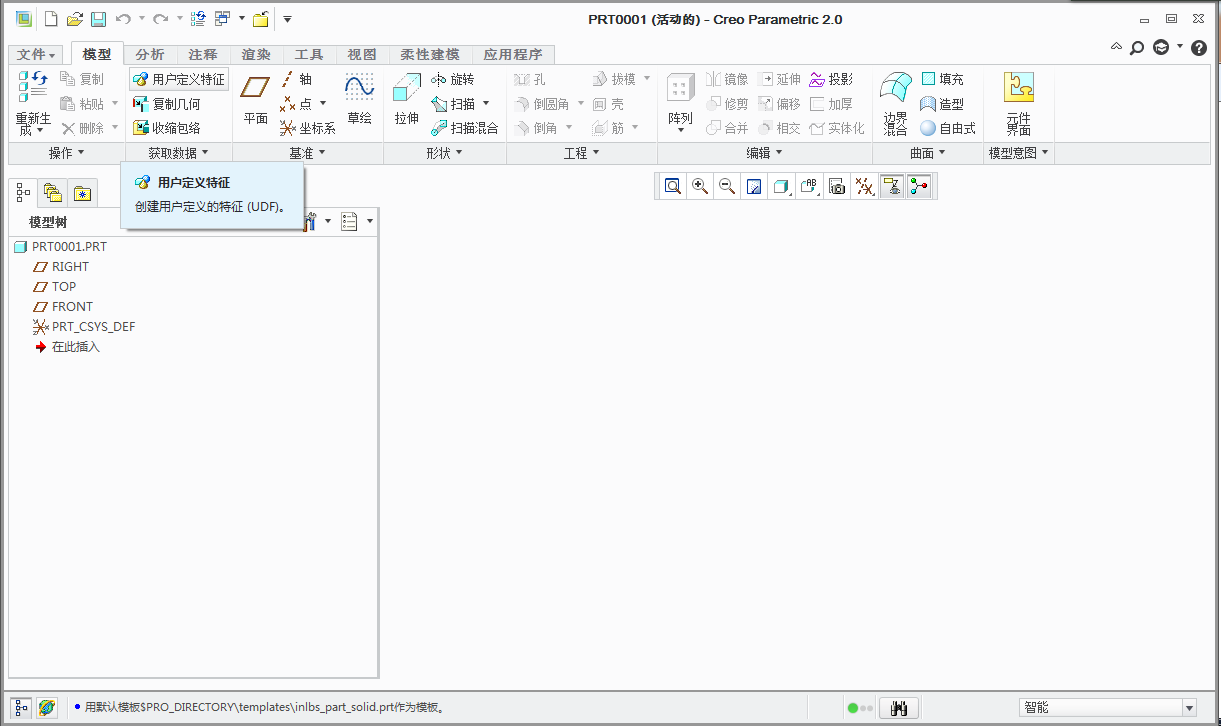
Task: Open the File (文件) menu
Action: point(37,55)
